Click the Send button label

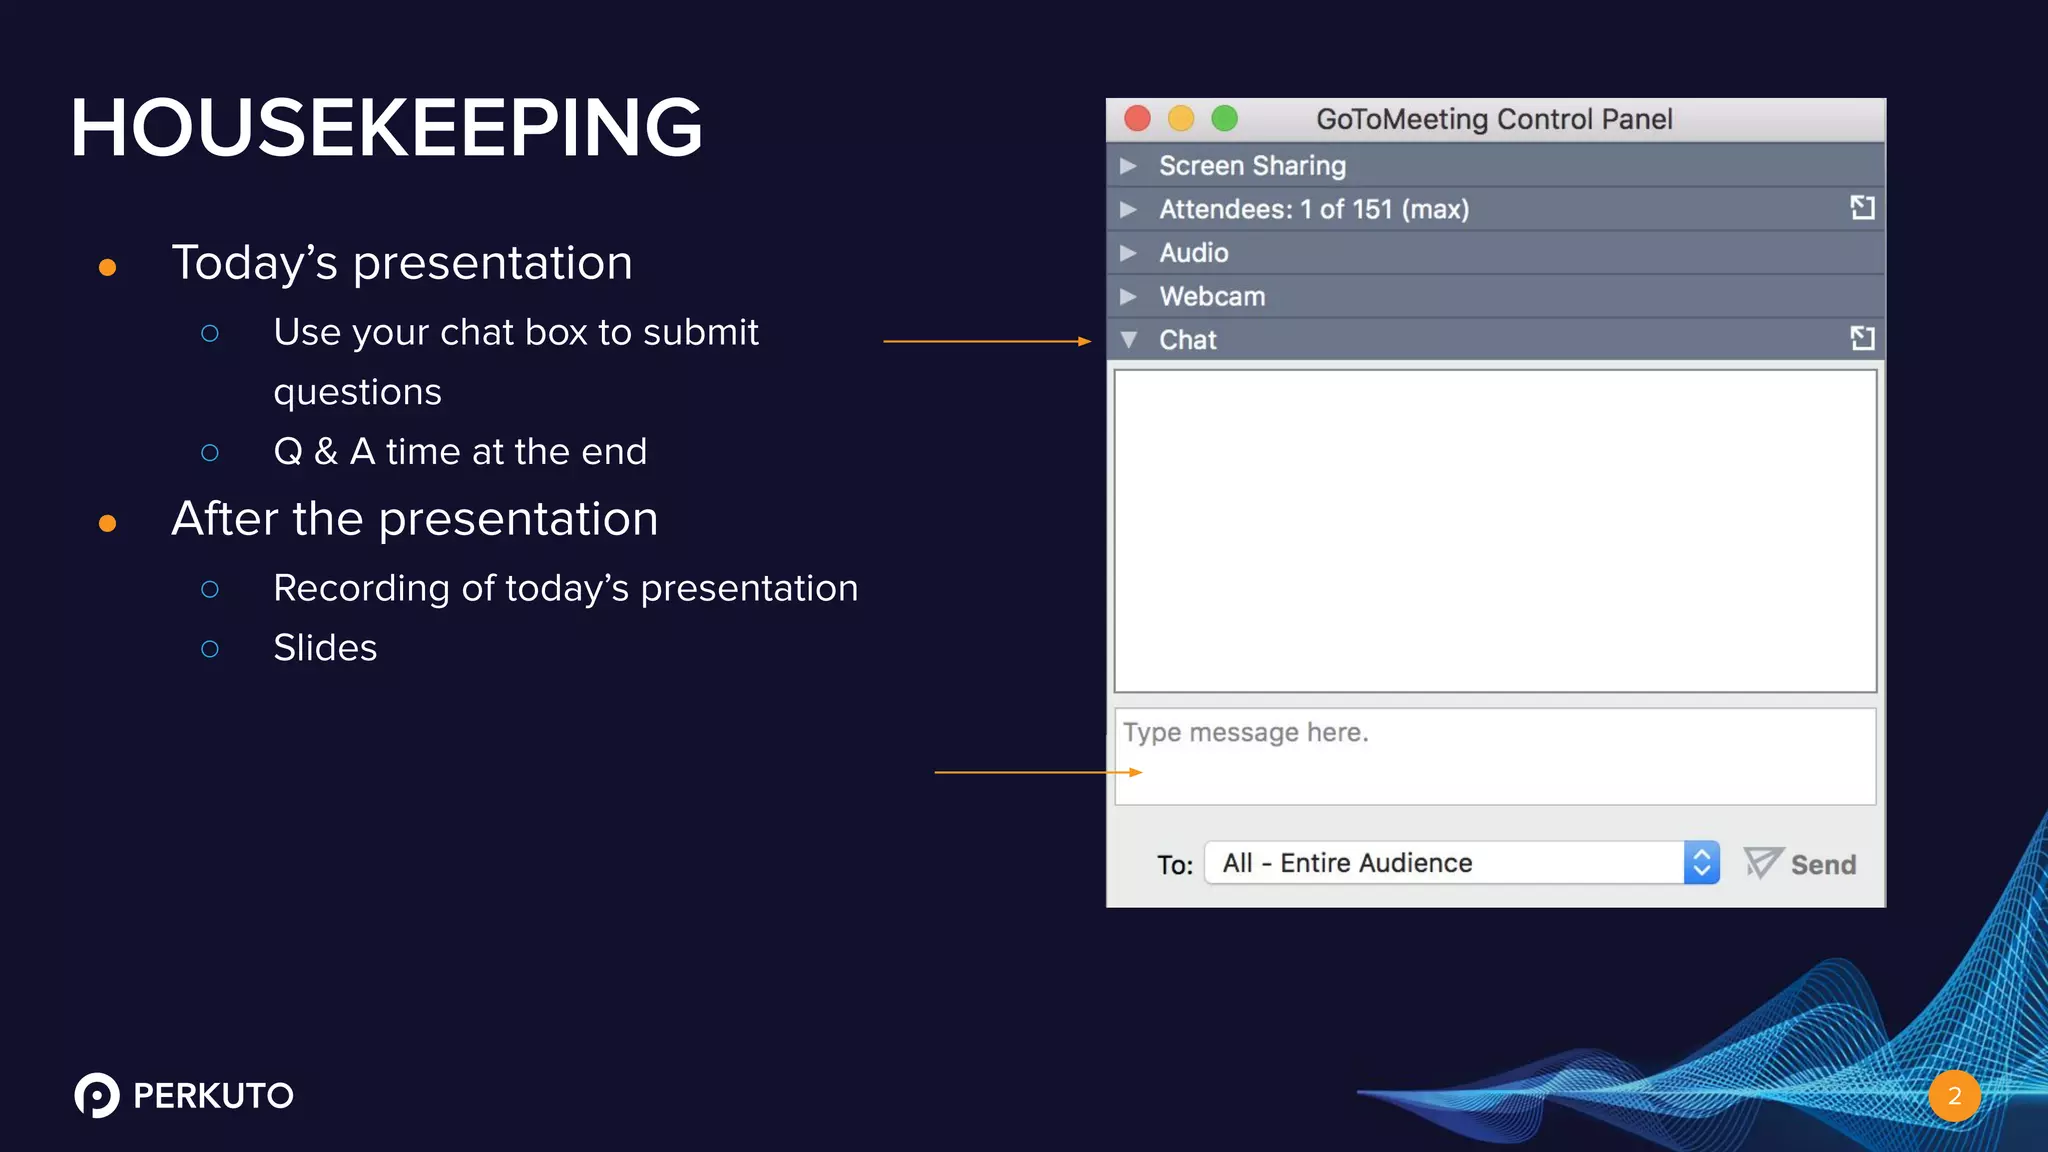[1823, 865]
